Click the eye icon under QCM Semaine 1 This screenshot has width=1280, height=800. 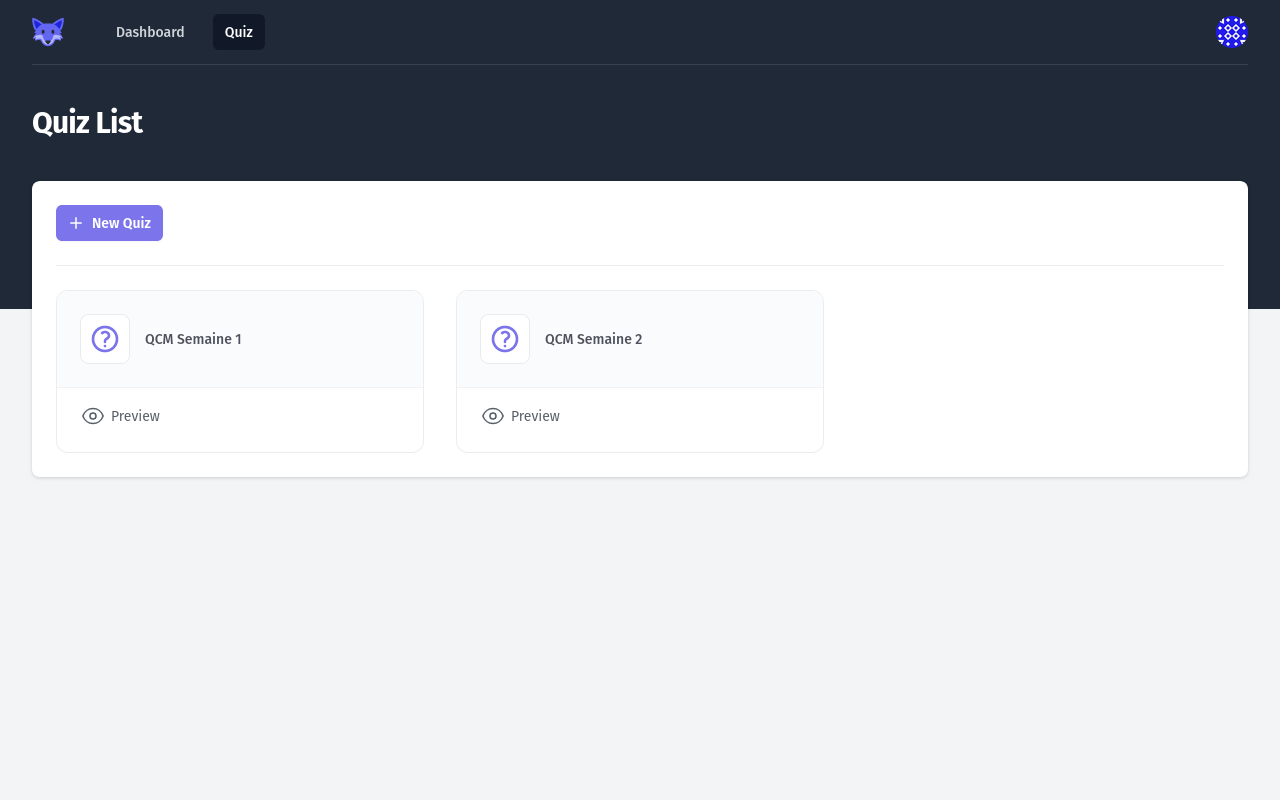coord(93,416)
